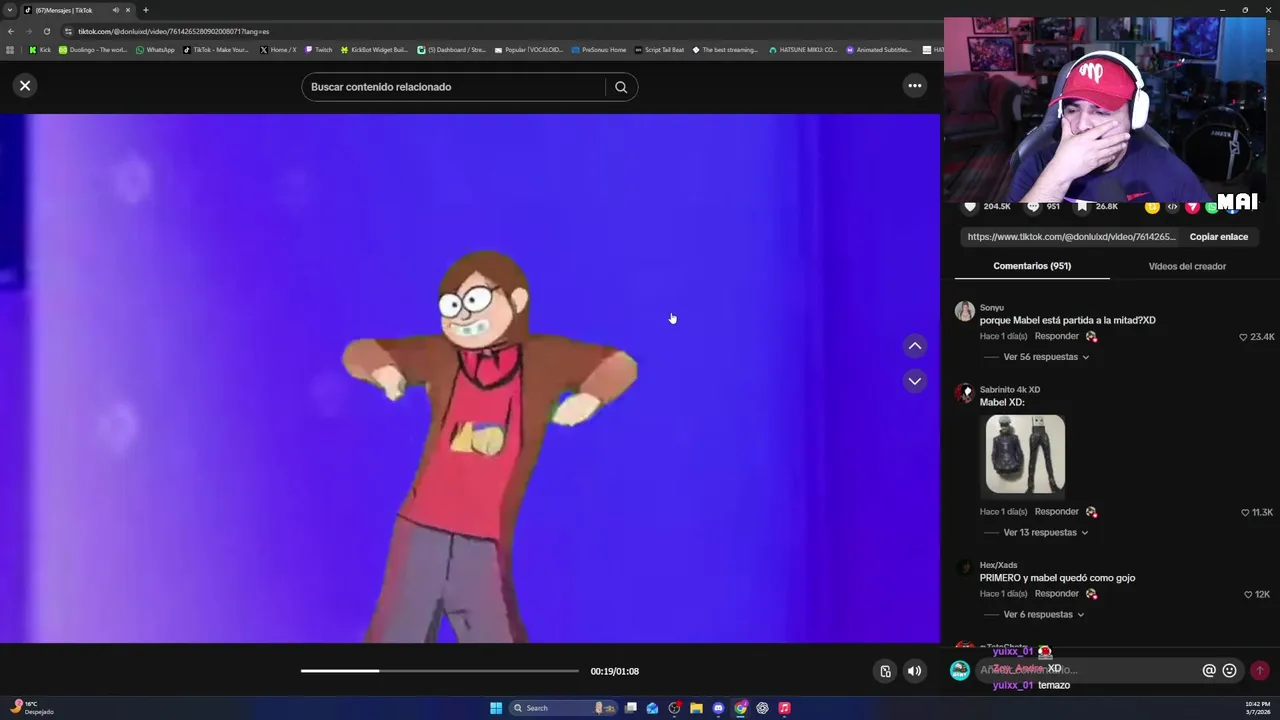Open the WhatsApp bookmark
This screenshot has width=1280, height=720.
click(154, 49)
